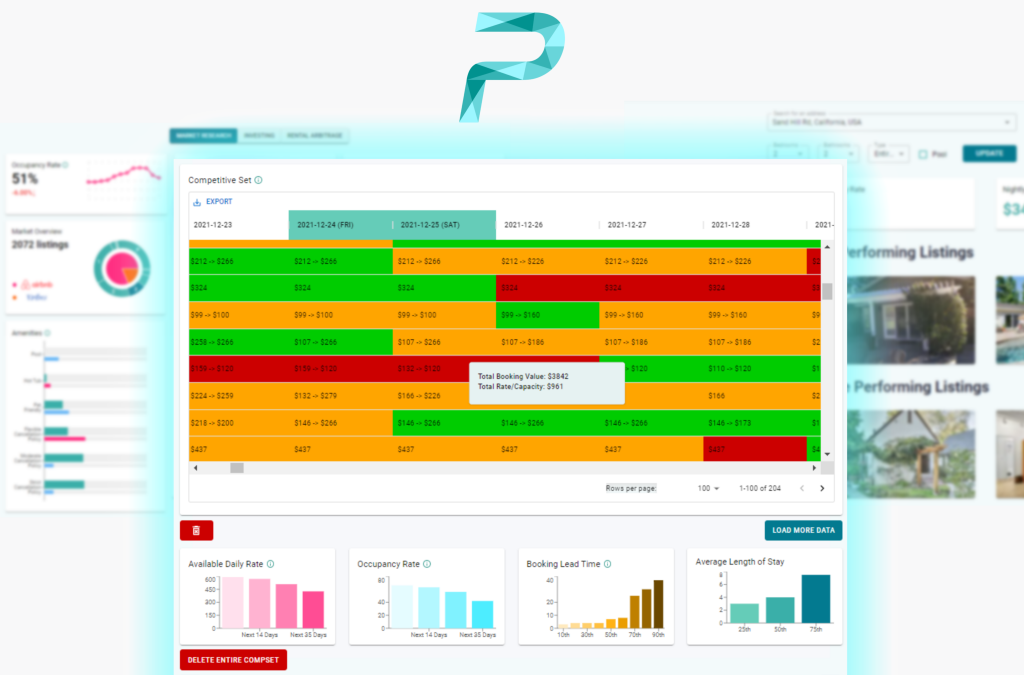Click the LOAD MORE DATA button
This screenshot has width=1024, height=675.
coord(803,530)
